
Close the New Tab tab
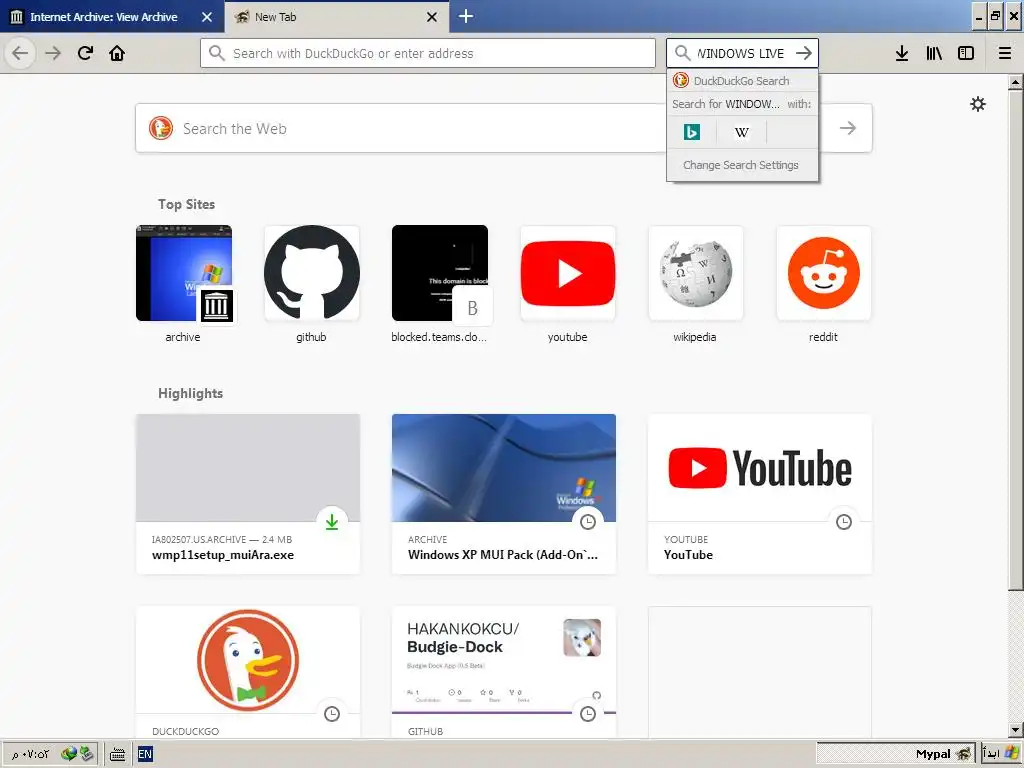click(432, 17)
